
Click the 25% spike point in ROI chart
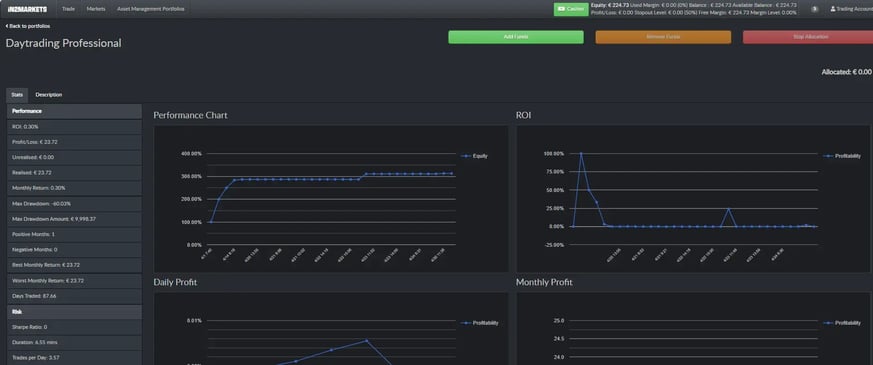(729, 209)
